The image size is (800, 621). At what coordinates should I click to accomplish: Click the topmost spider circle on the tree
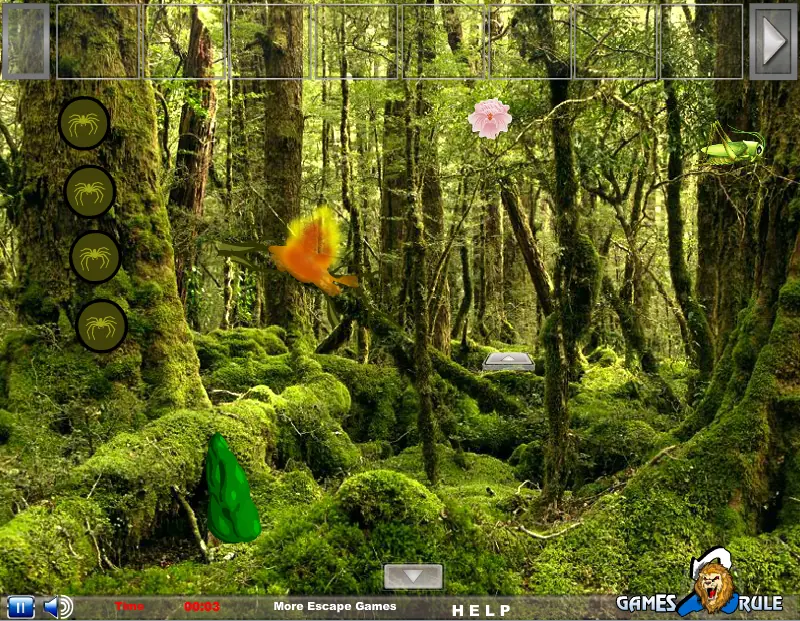coord(84,123)
